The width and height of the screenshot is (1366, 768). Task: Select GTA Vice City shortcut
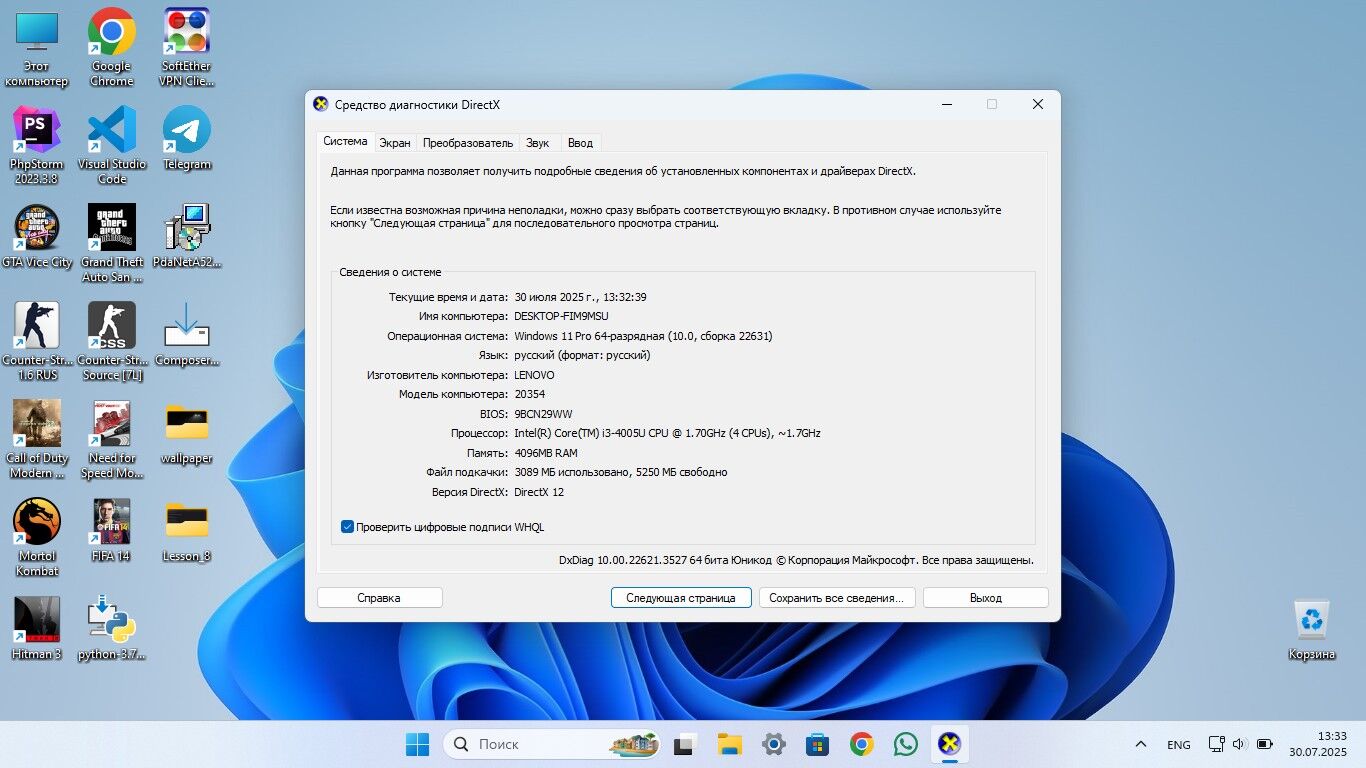[37, 236]
